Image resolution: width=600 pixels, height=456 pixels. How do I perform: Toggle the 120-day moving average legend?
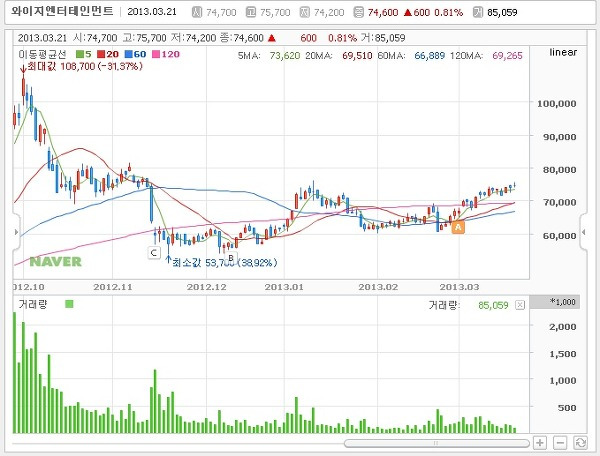tap(166, 54)
